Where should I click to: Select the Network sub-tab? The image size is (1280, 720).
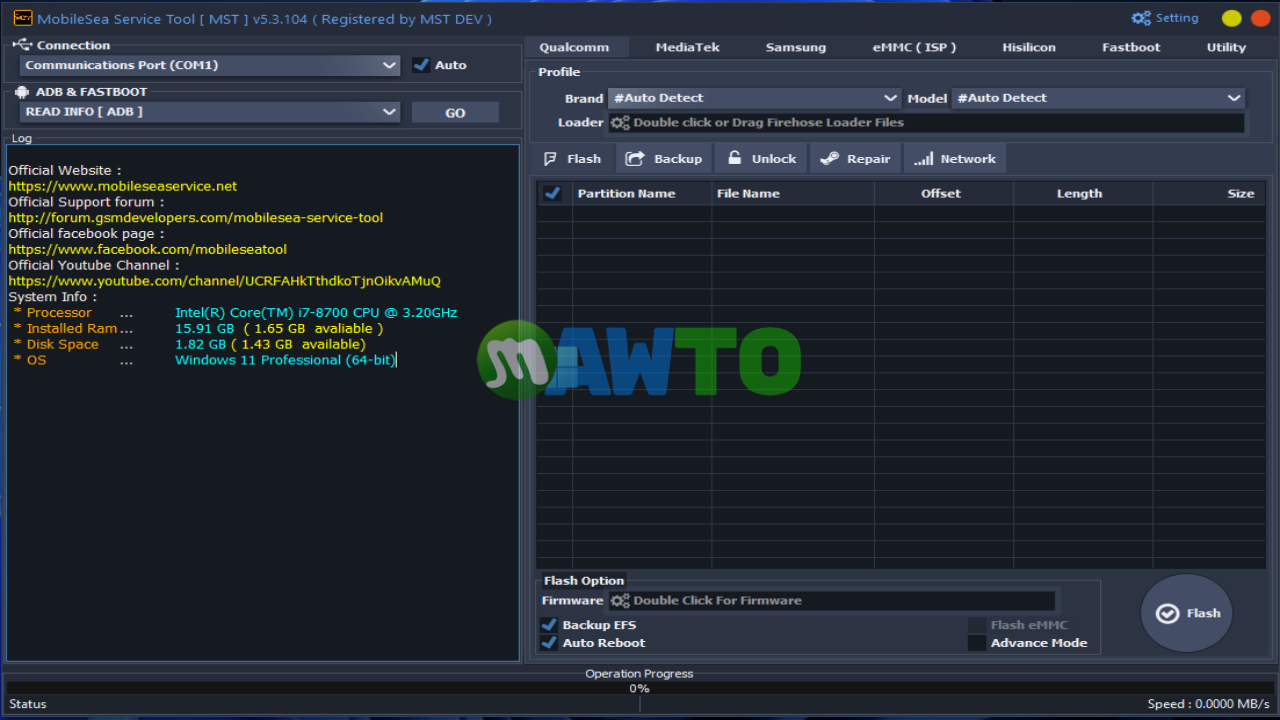click(x=955, y=159)
